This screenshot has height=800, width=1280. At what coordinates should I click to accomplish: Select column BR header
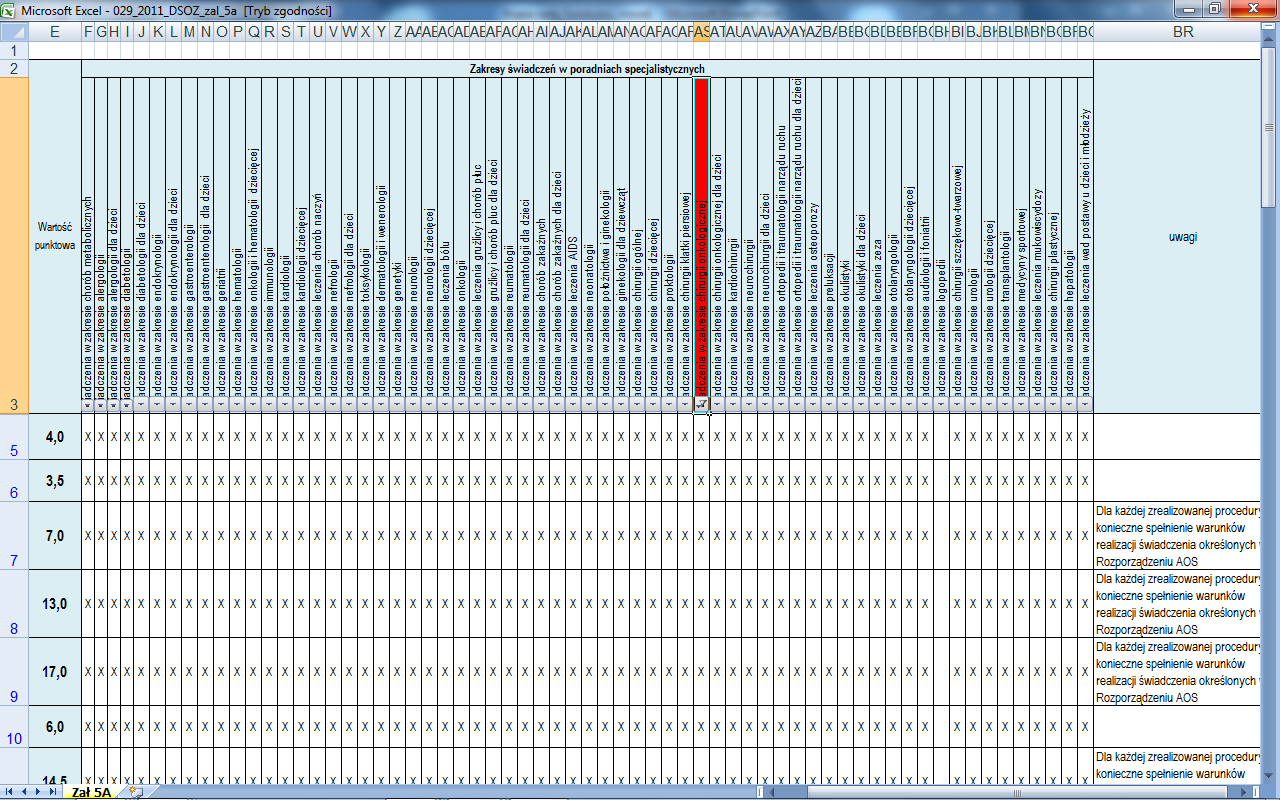1178,32
